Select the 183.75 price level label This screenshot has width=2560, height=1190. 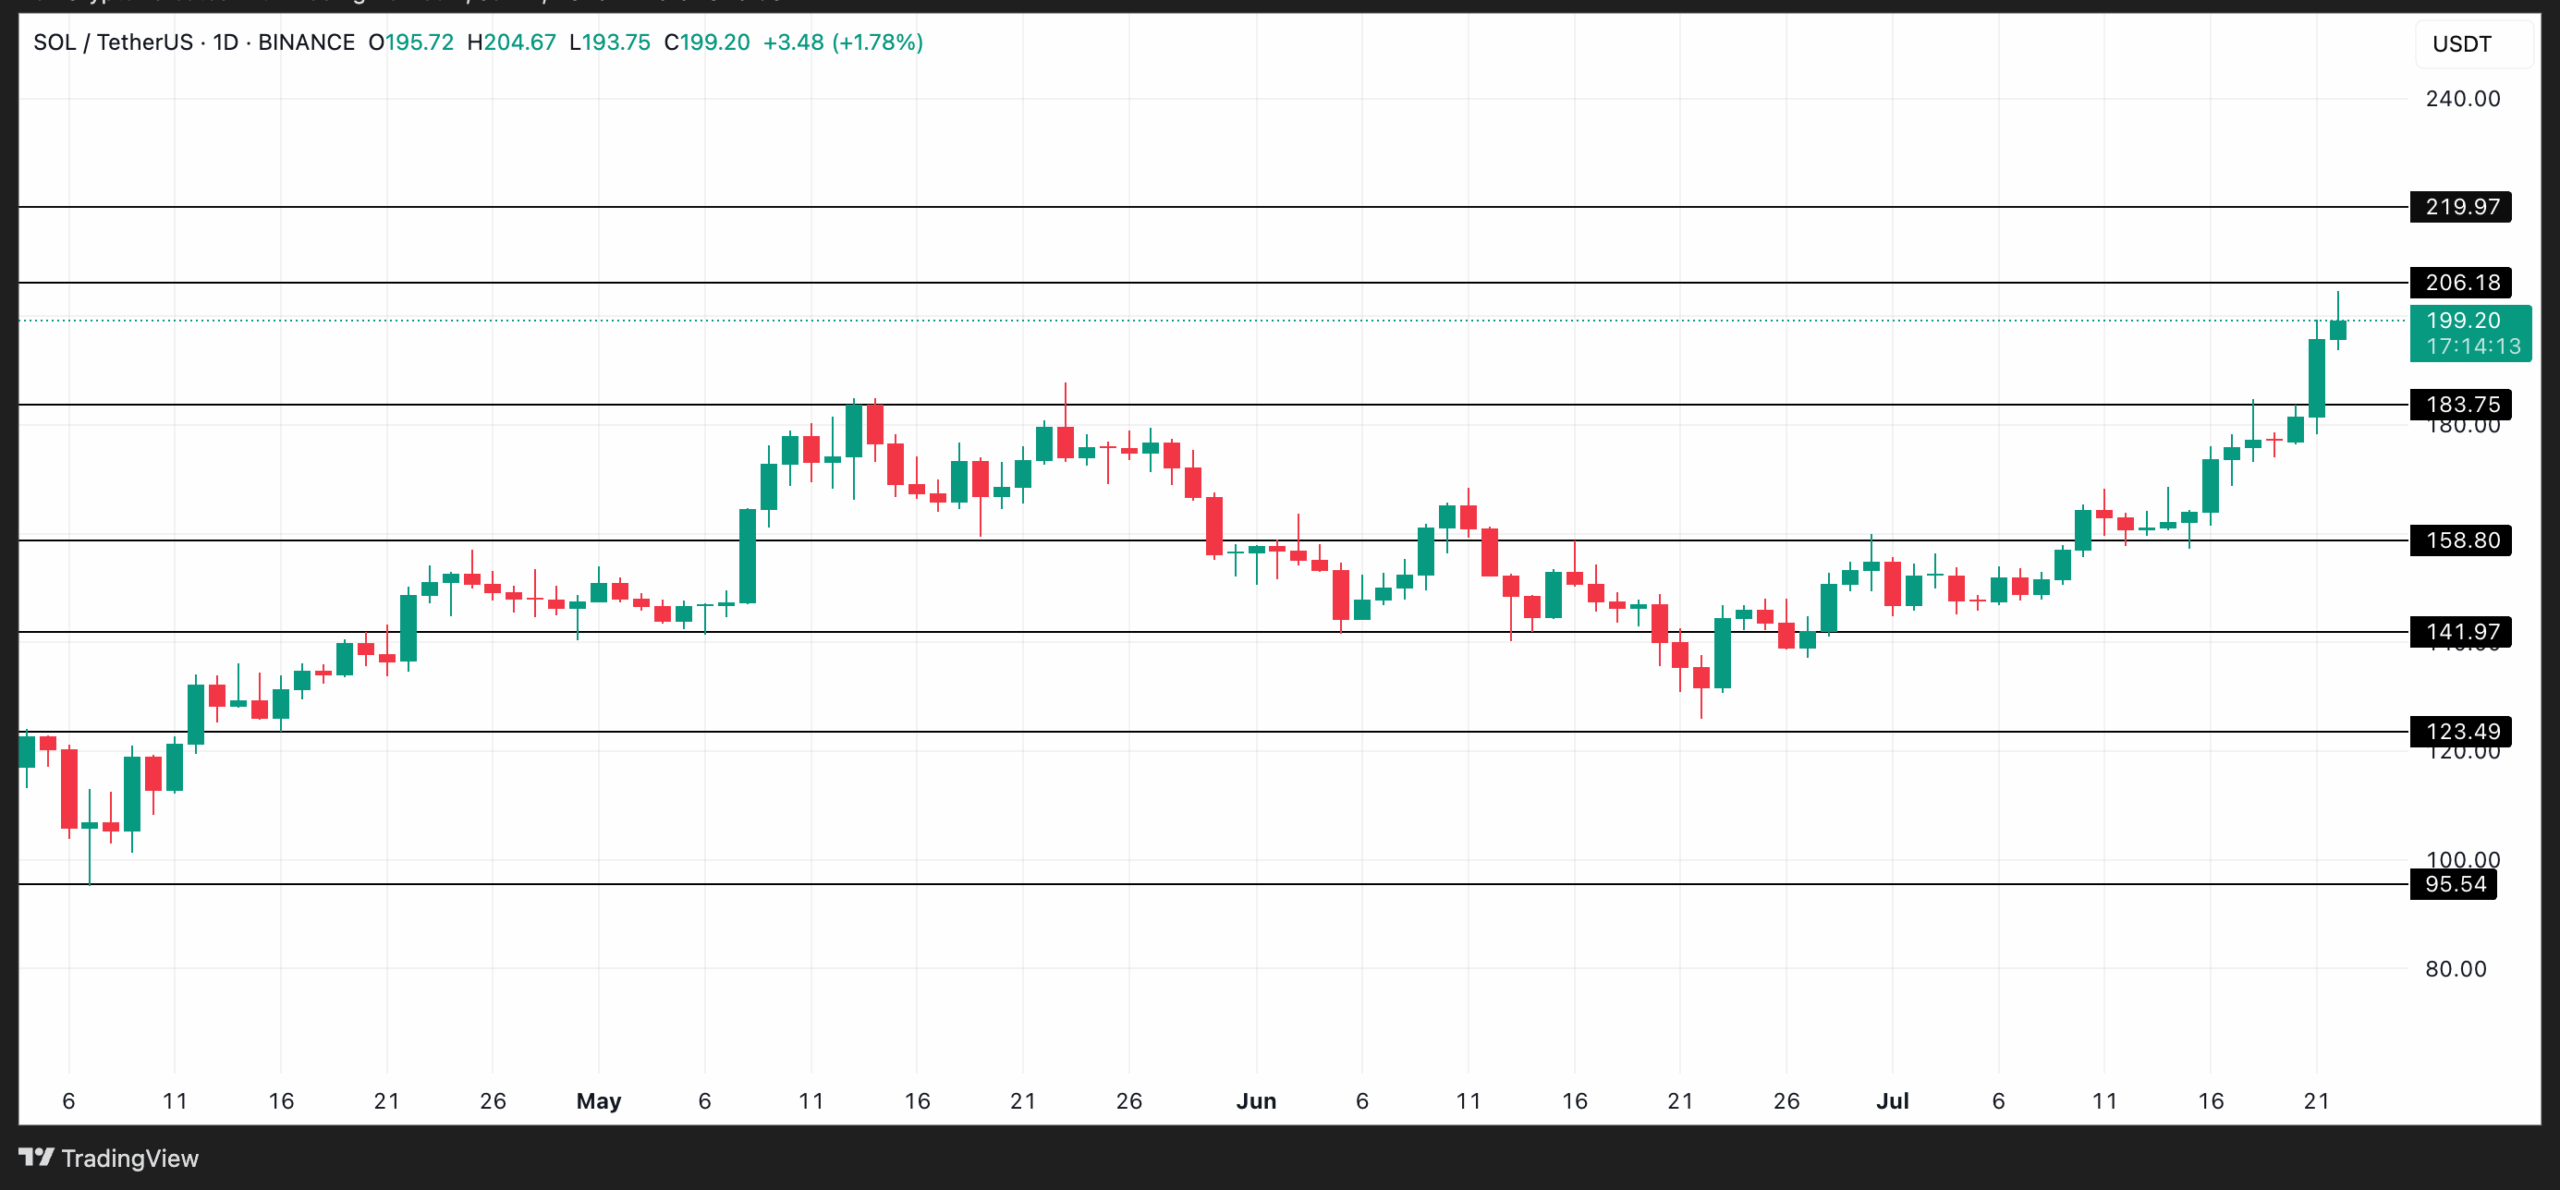[x=2461, y=404]
